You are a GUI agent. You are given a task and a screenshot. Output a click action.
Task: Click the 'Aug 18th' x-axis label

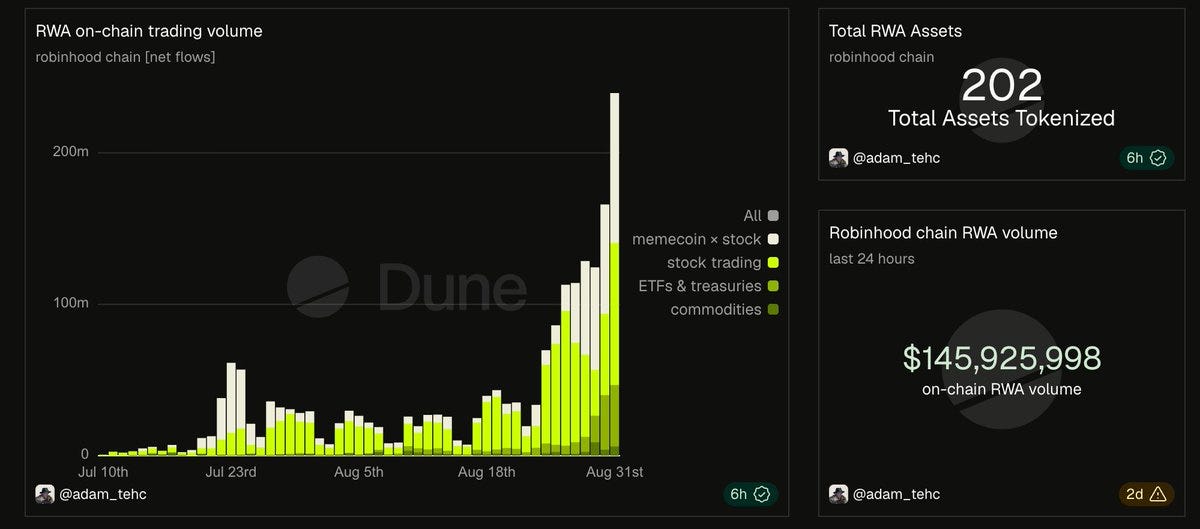(487, 471)
